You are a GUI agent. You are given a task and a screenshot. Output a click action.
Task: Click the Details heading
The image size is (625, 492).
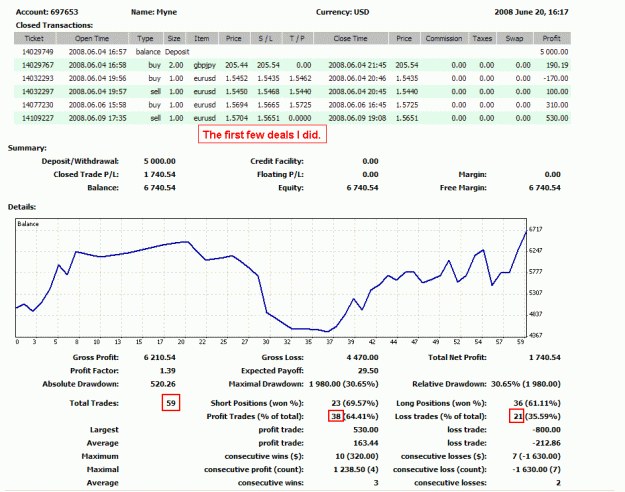click(x=22, y=207)
